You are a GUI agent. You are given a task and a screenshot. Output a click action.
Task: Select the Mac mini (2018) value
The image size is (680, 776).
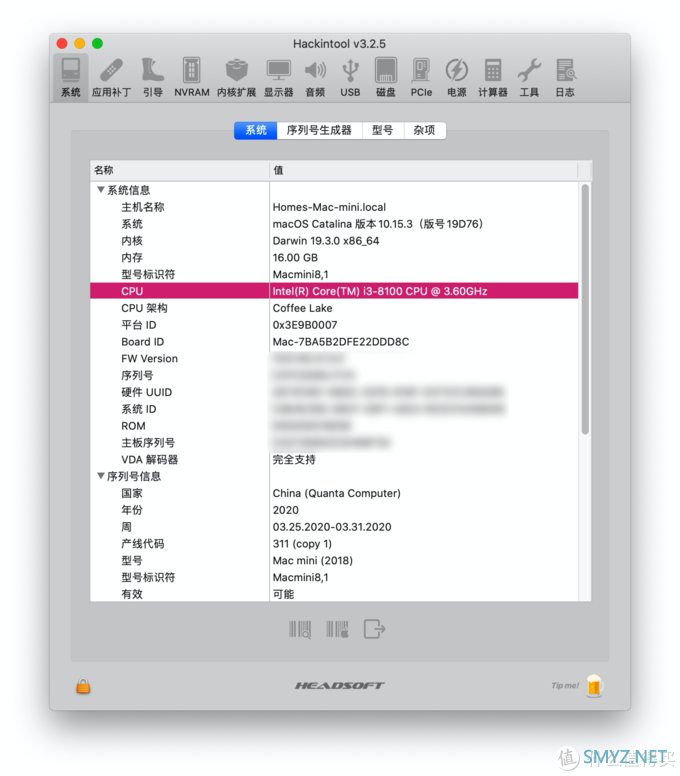pos(313,560)
